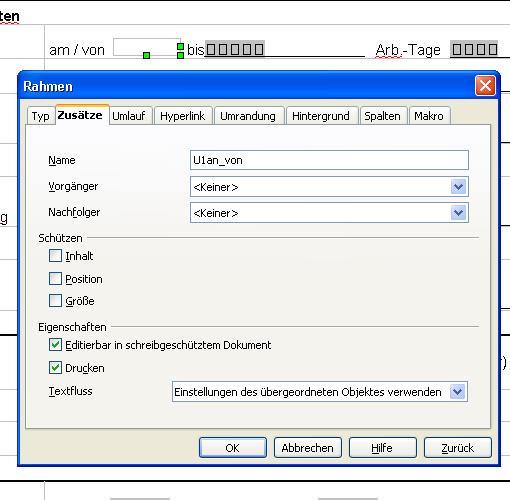Reset settings with the Zurück button
510x500 pixels.
click(x=458, y=448)
